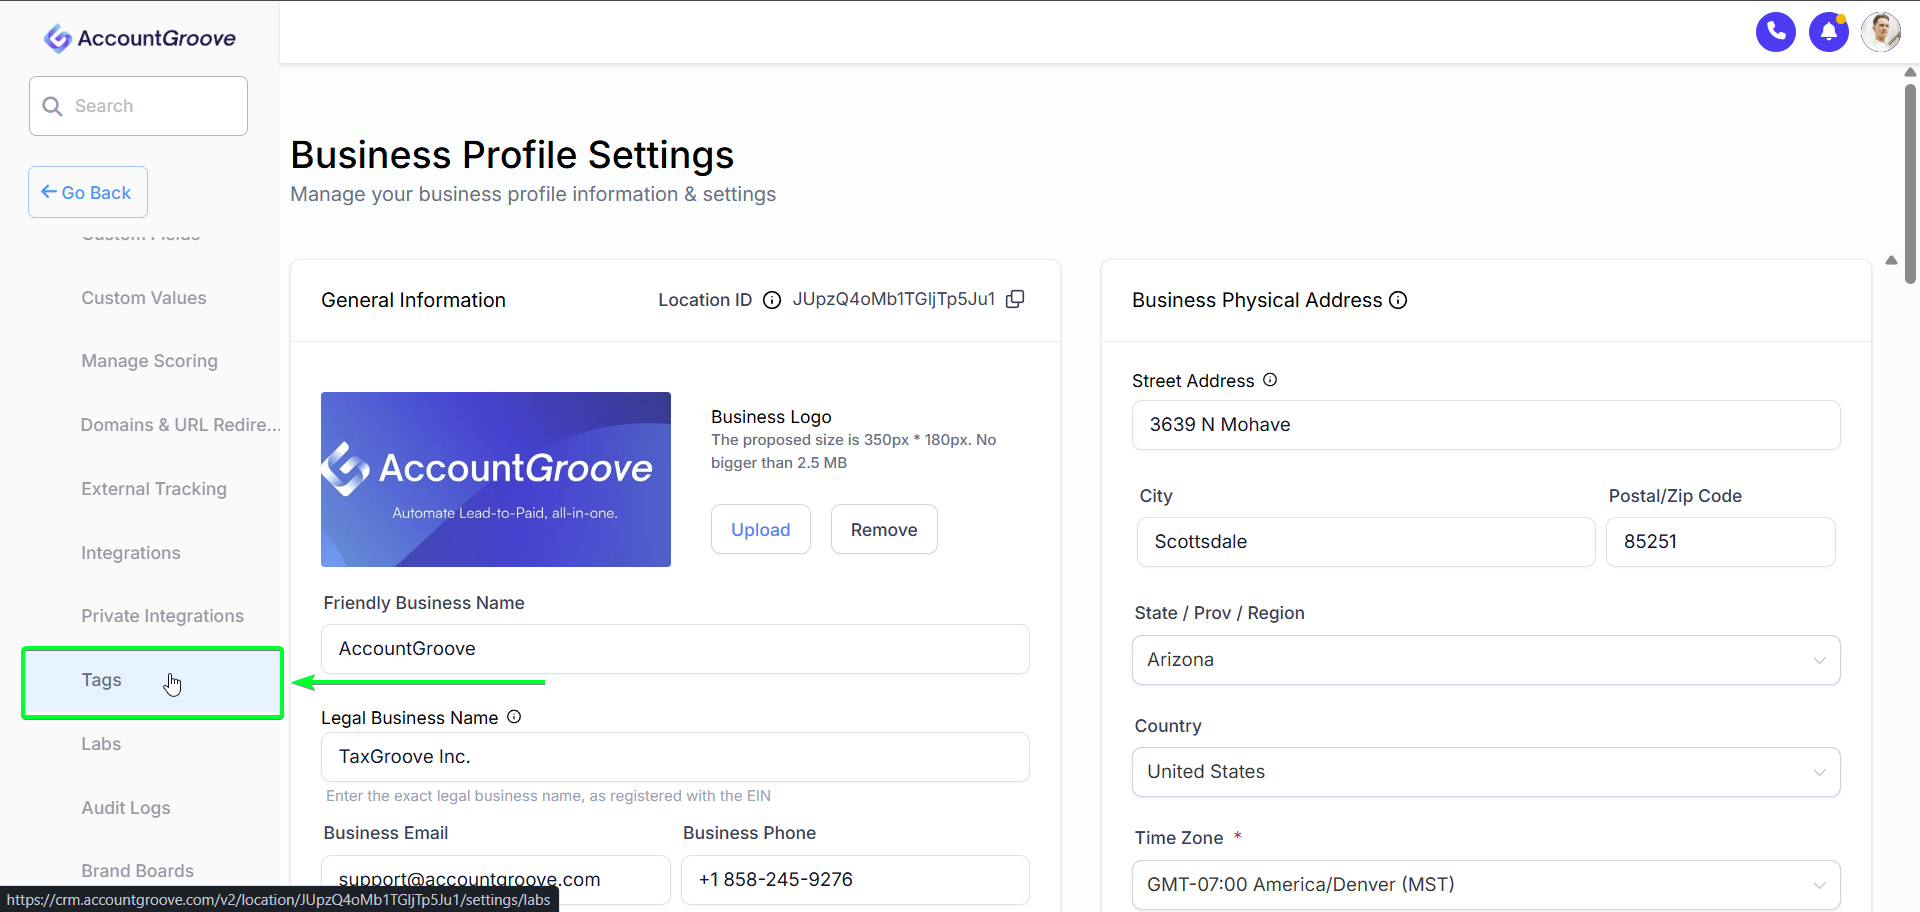Viewport: 1920px width, 912px height.
Task: Edit the Legal Business Name field
Action: pos(675,757)
